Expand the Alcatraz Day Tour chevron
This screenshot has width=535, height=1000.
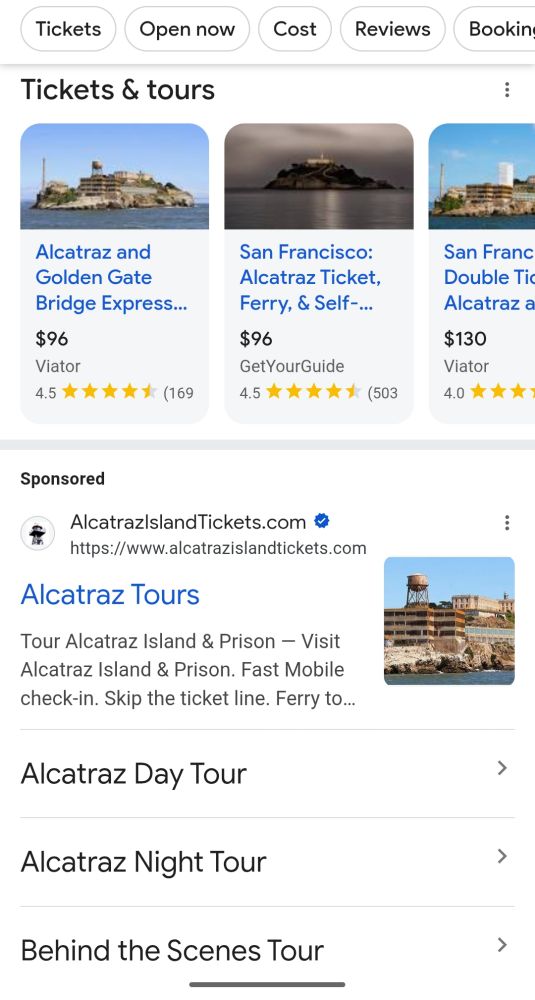pos(502,768)
